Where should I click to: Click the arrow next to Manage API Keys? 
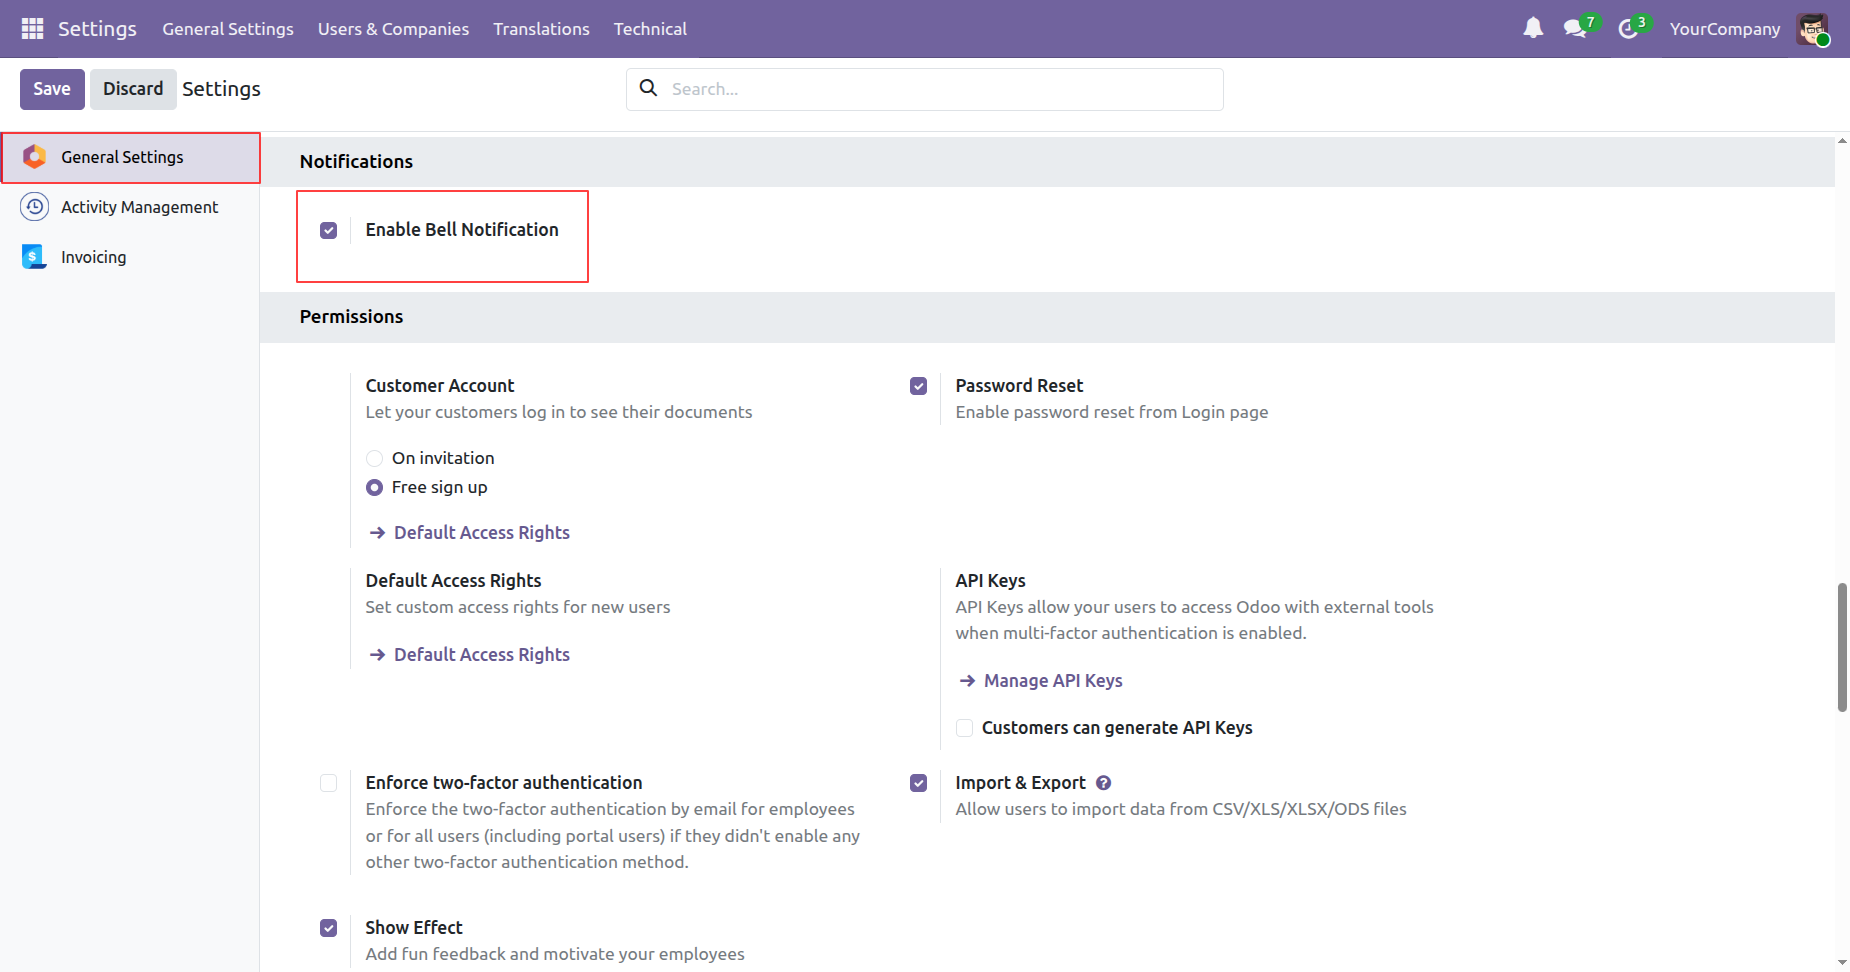pyautogui.click(x=967, y=681)
